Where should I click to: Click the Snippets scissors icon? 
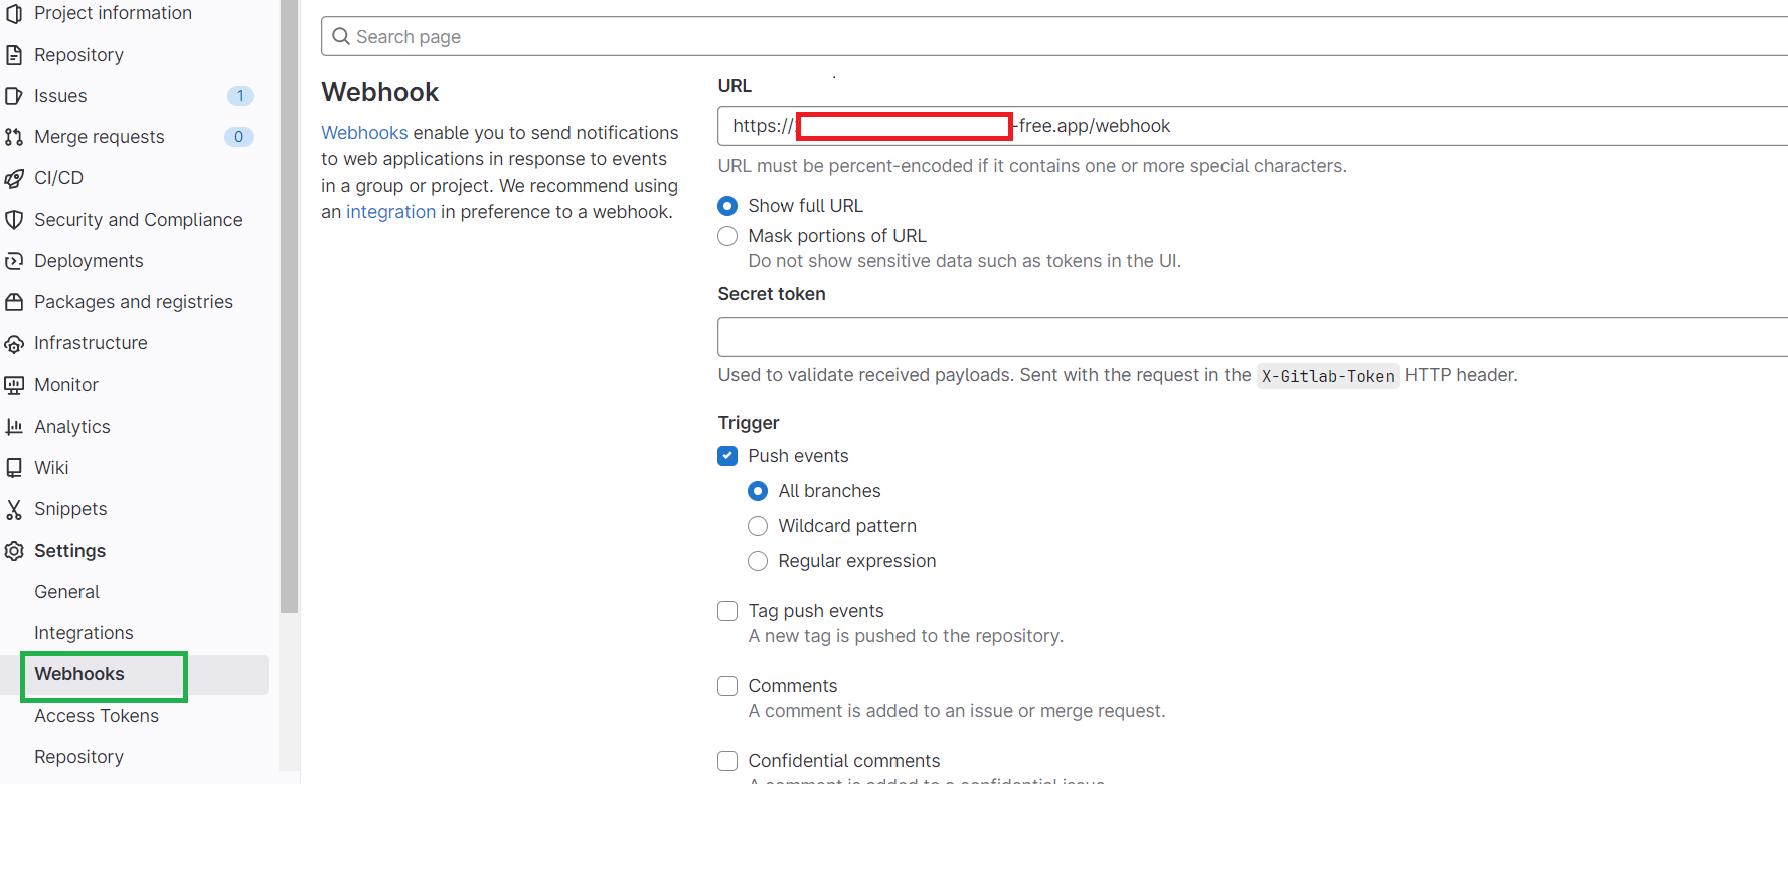tap(14, 509)
